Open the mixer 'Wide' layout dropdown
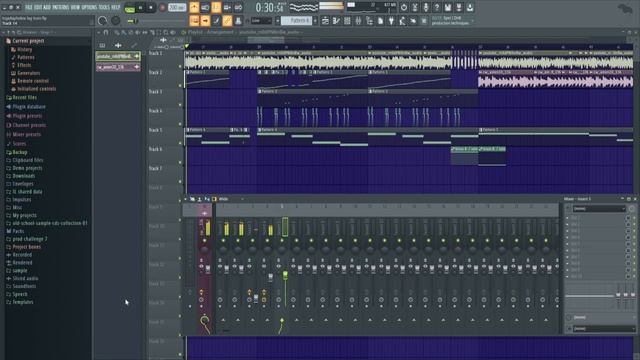The height and width of the screenshot is (360, 640). pyautogui.click(x=231, y=199)
